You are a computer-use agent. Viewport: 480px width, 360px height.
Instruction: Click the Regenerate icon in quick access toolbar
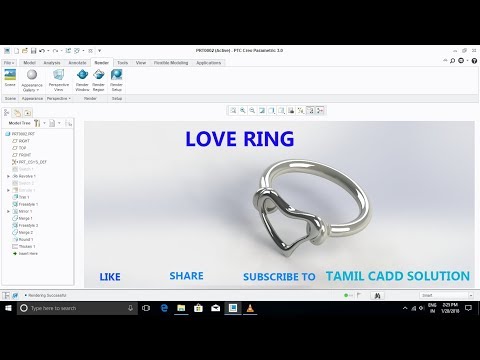pyautogui.click(x=68, y=51)
